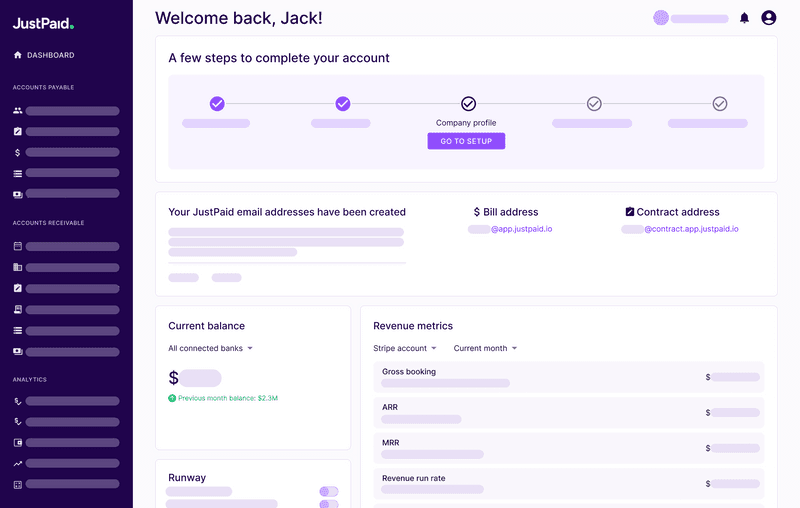Expand the Current month dropdown
800x508 pixels.
pyautogui.click(x=485, y=348)
